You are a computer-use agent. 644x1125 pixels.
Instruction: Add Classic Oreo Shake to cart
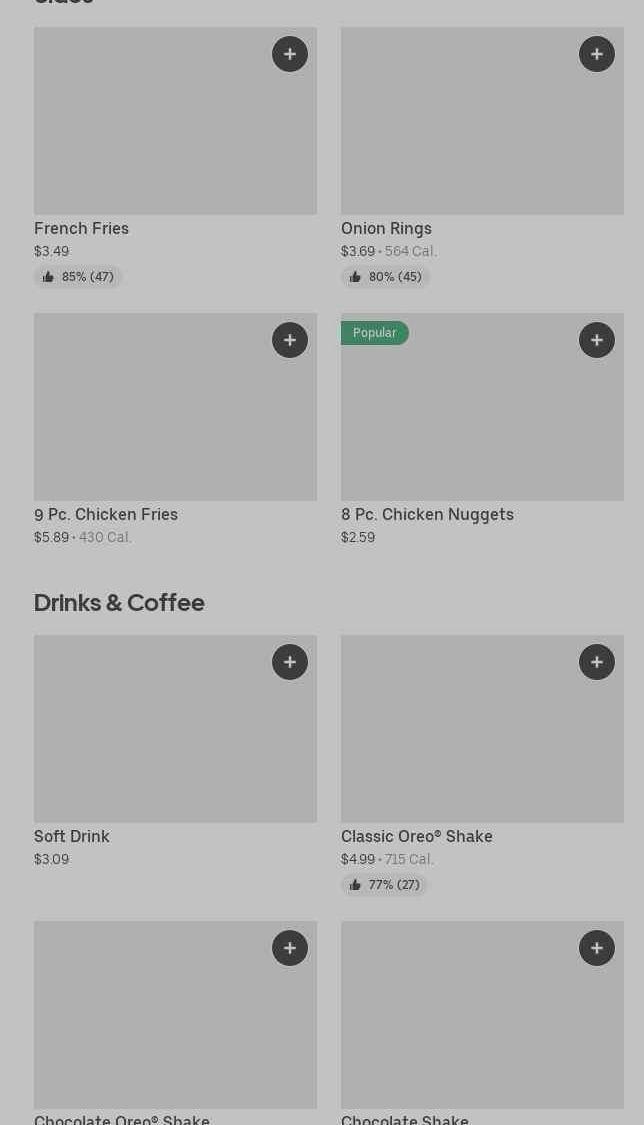(597, 662)
